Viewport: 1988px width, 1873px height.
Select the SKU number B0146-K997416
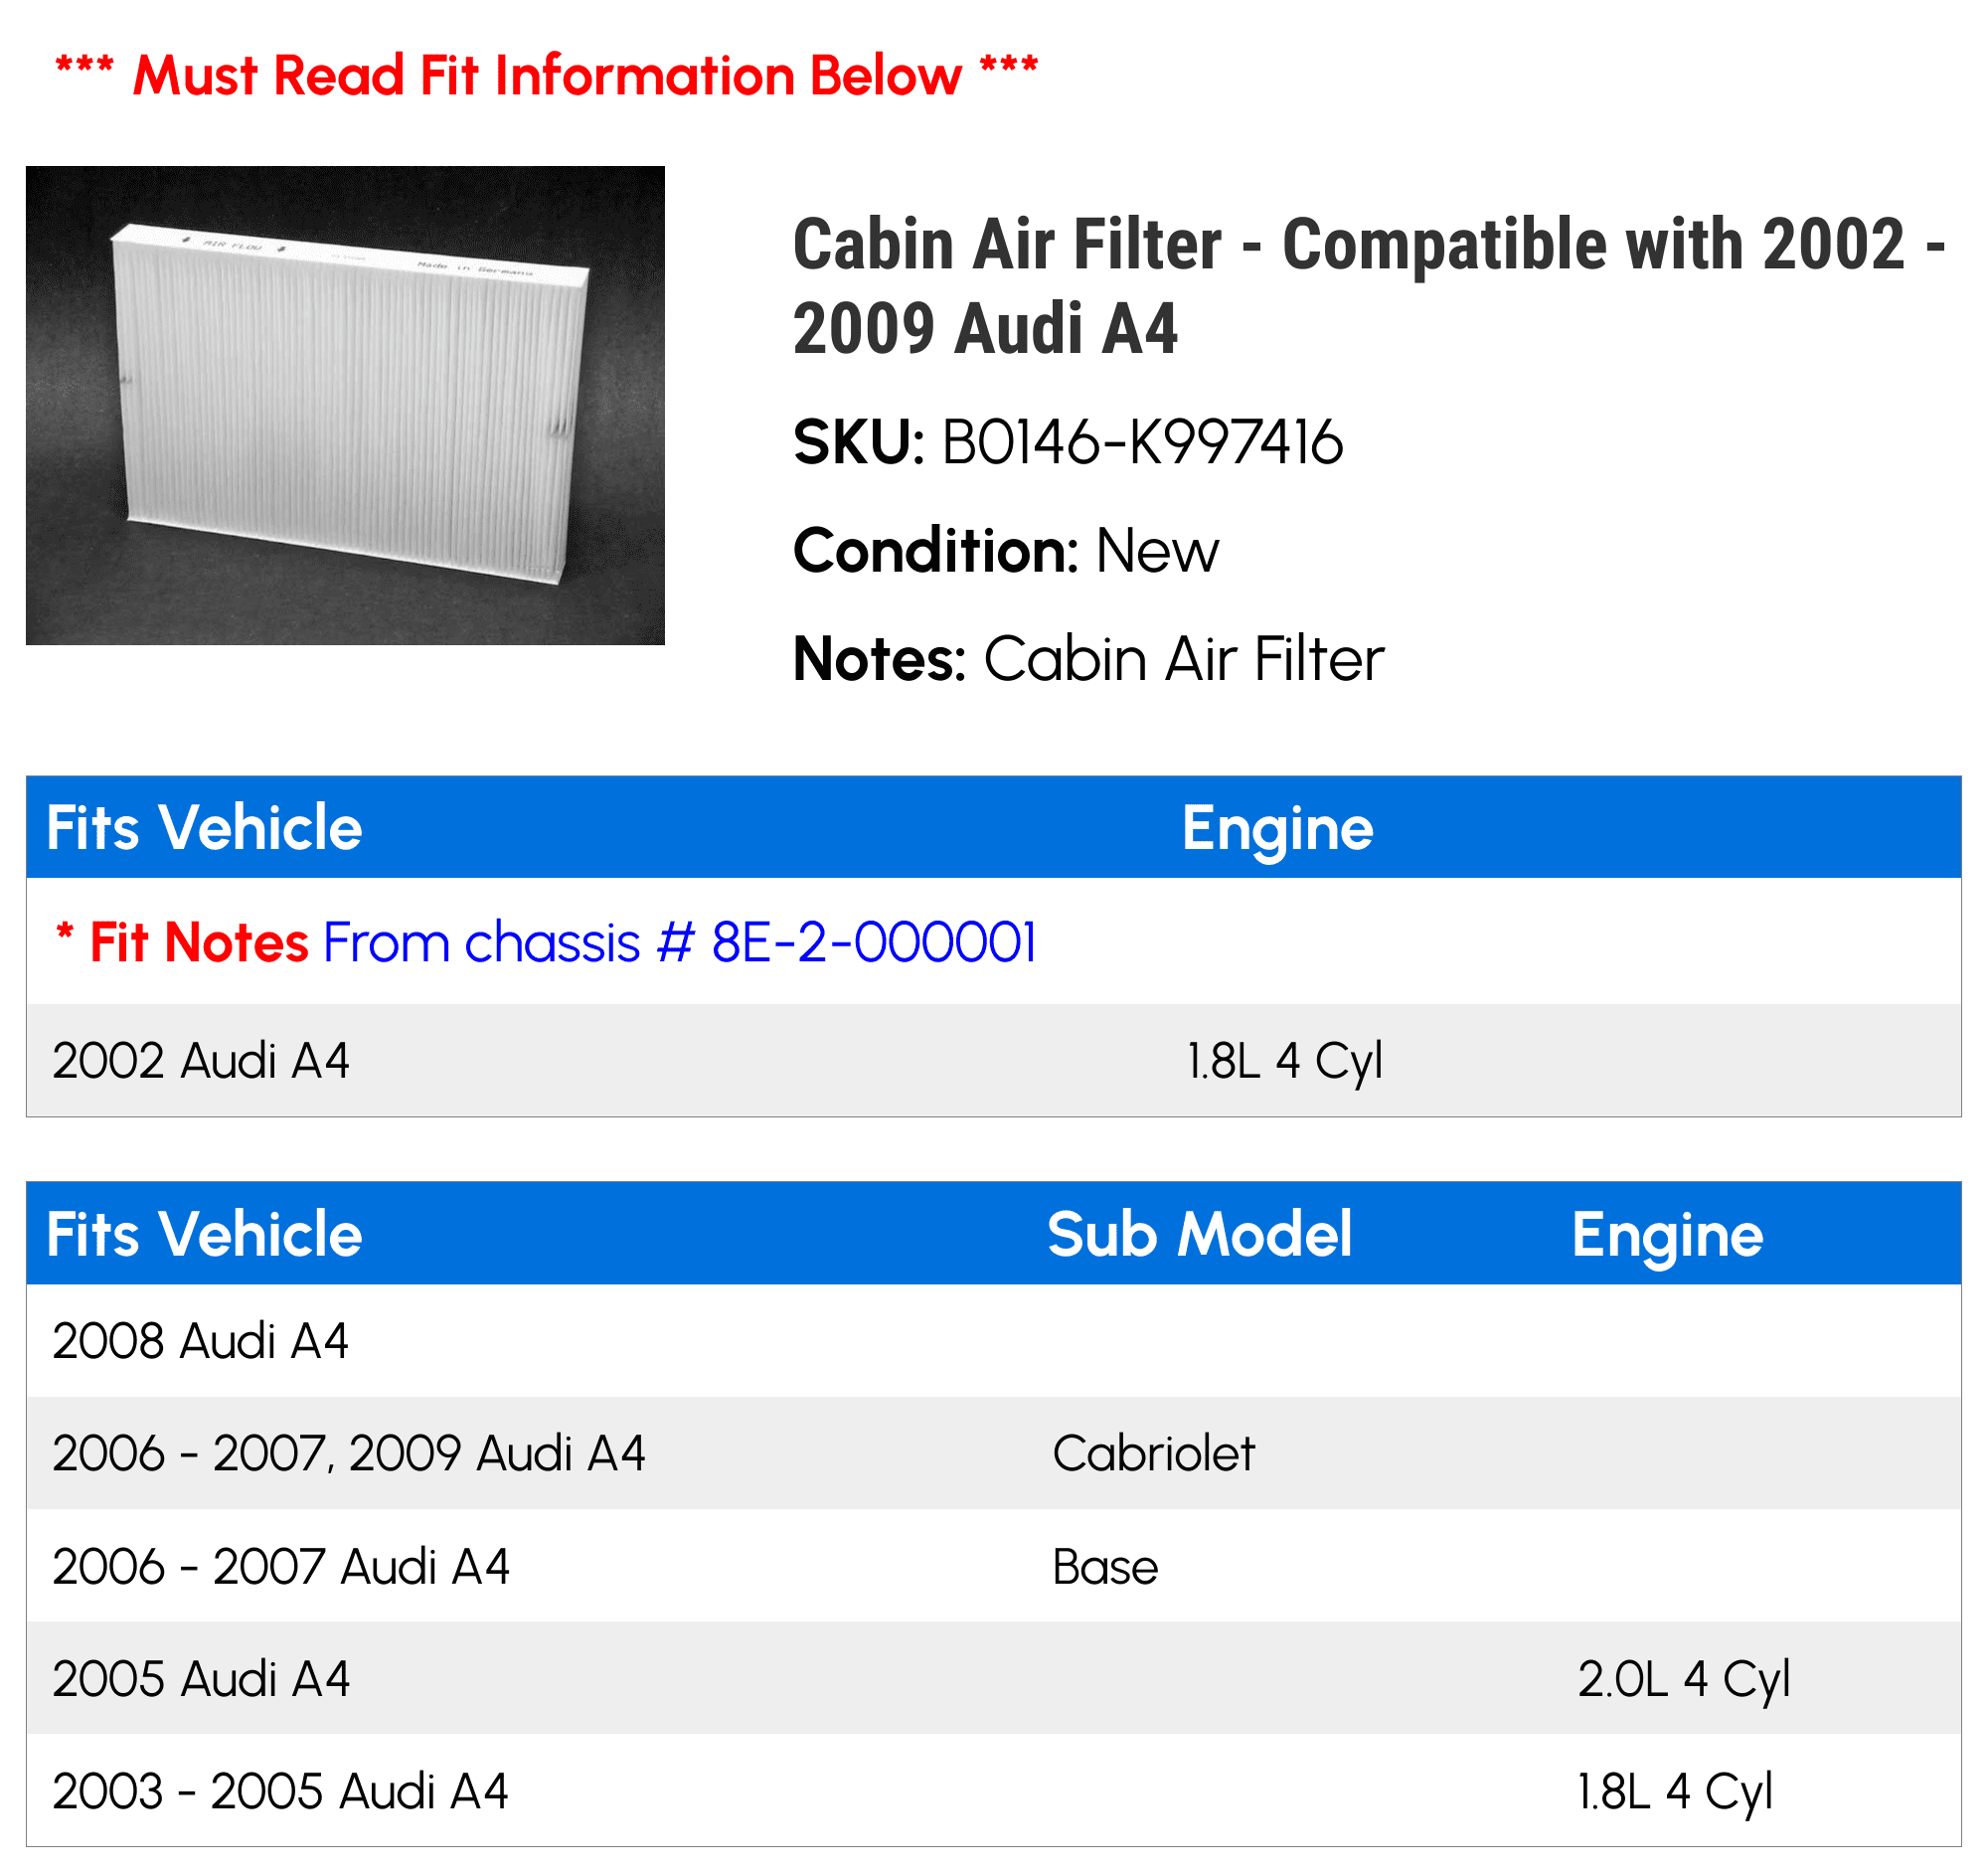1142,442
